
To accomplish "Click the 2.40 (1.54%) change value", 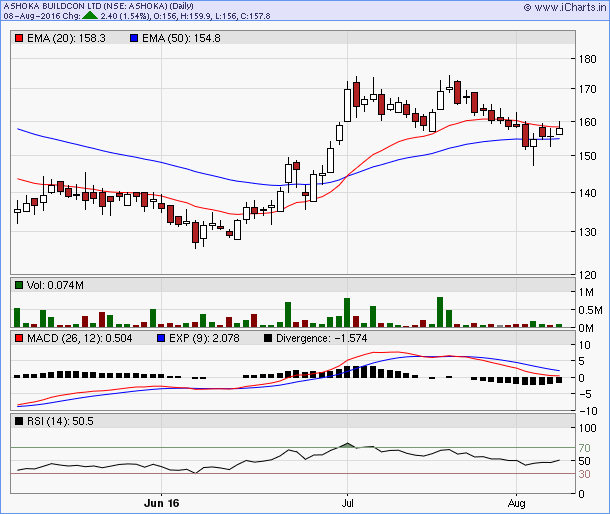I will pyautogui.click(x=125, y=16).
